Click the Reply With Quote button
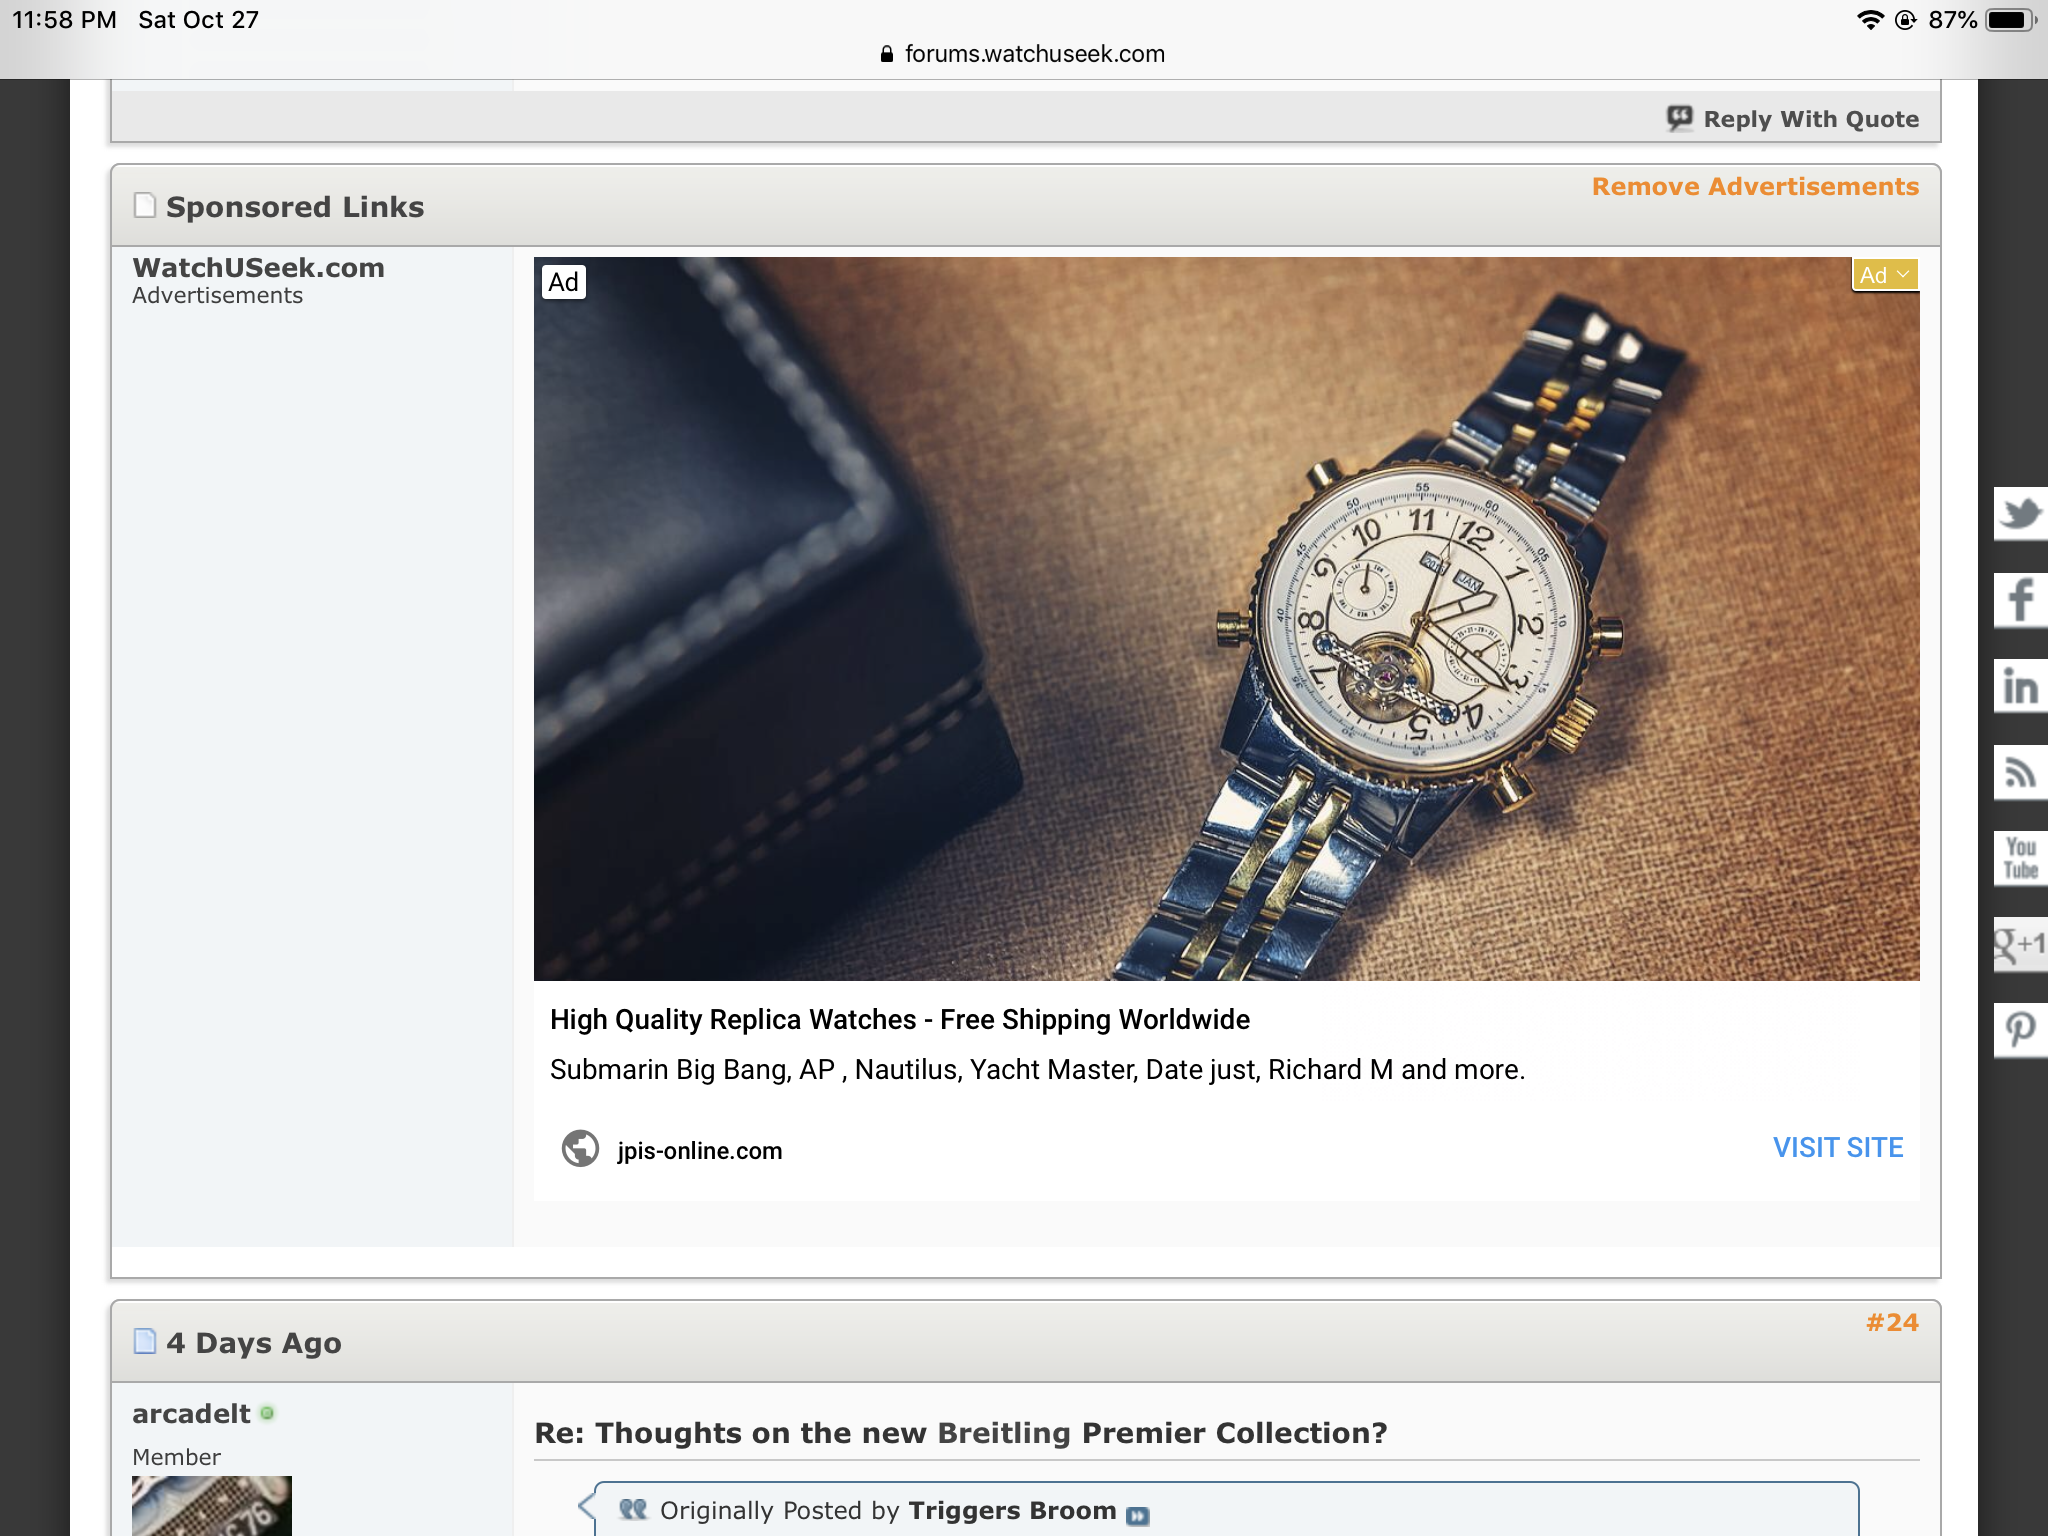 pyautogui.click(x=1793, y=119)
